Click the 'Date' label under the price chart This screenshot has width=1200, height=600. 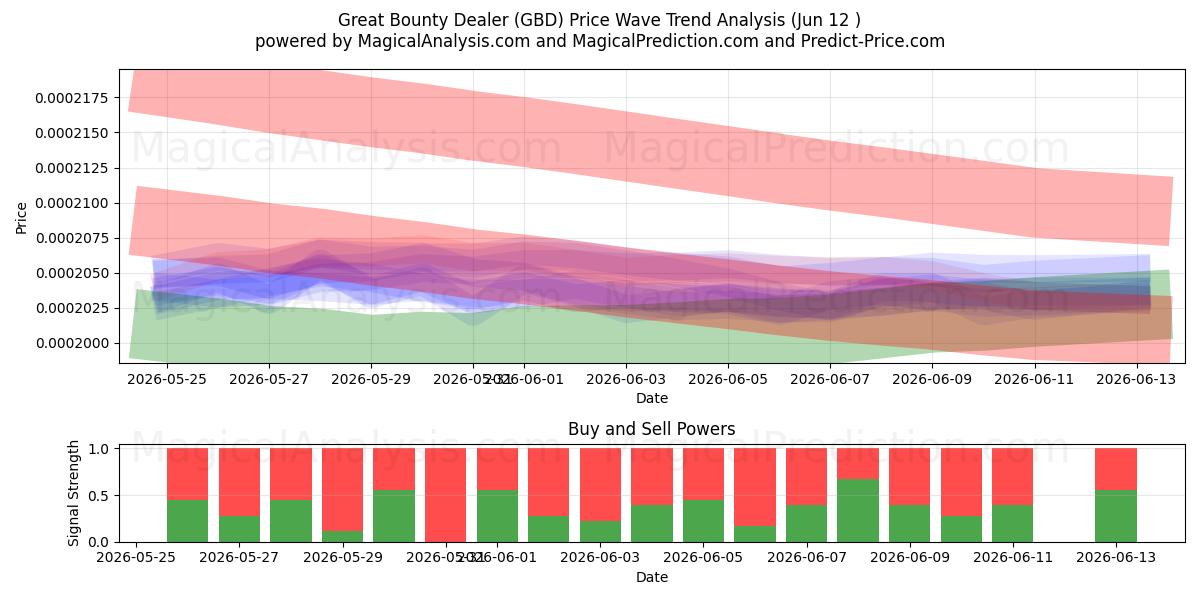pyautogui.click(x=652, y=398)
